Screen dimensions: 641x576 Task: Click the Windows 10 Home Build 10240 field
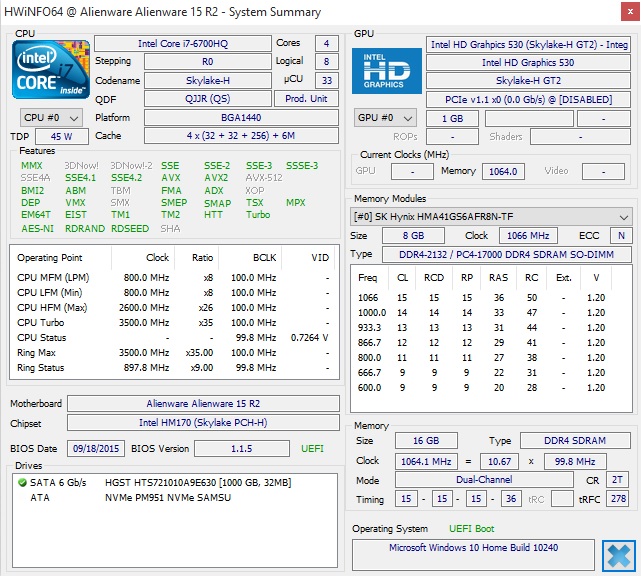tap(473, 555)
